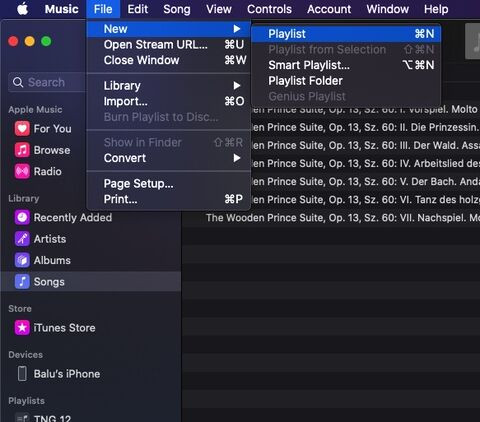Click the green zoom button
The image size is (480, 422).
coord(46,41)
